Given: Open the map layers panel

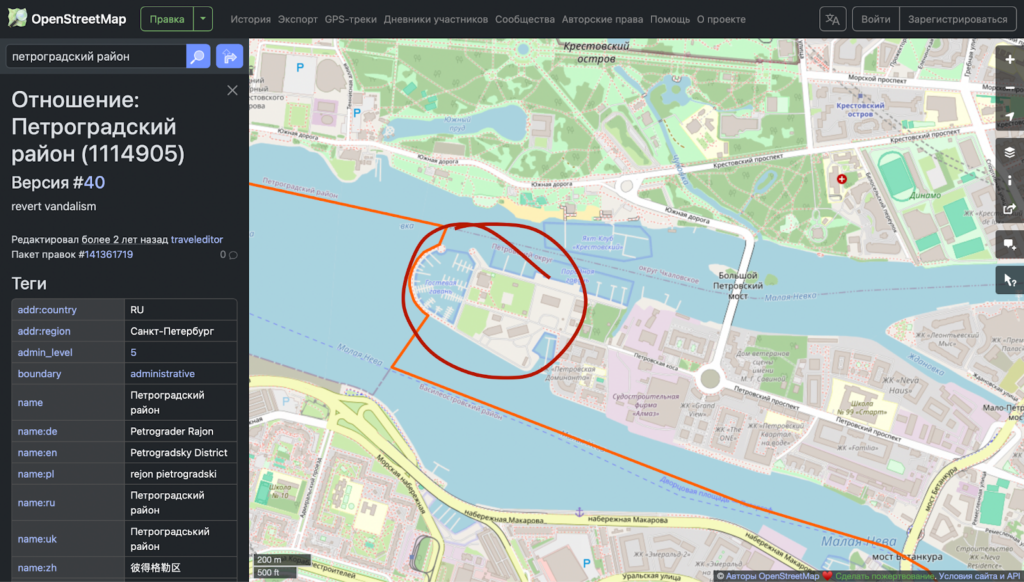Looking at the screenshot, I should tap(1009, 152).
